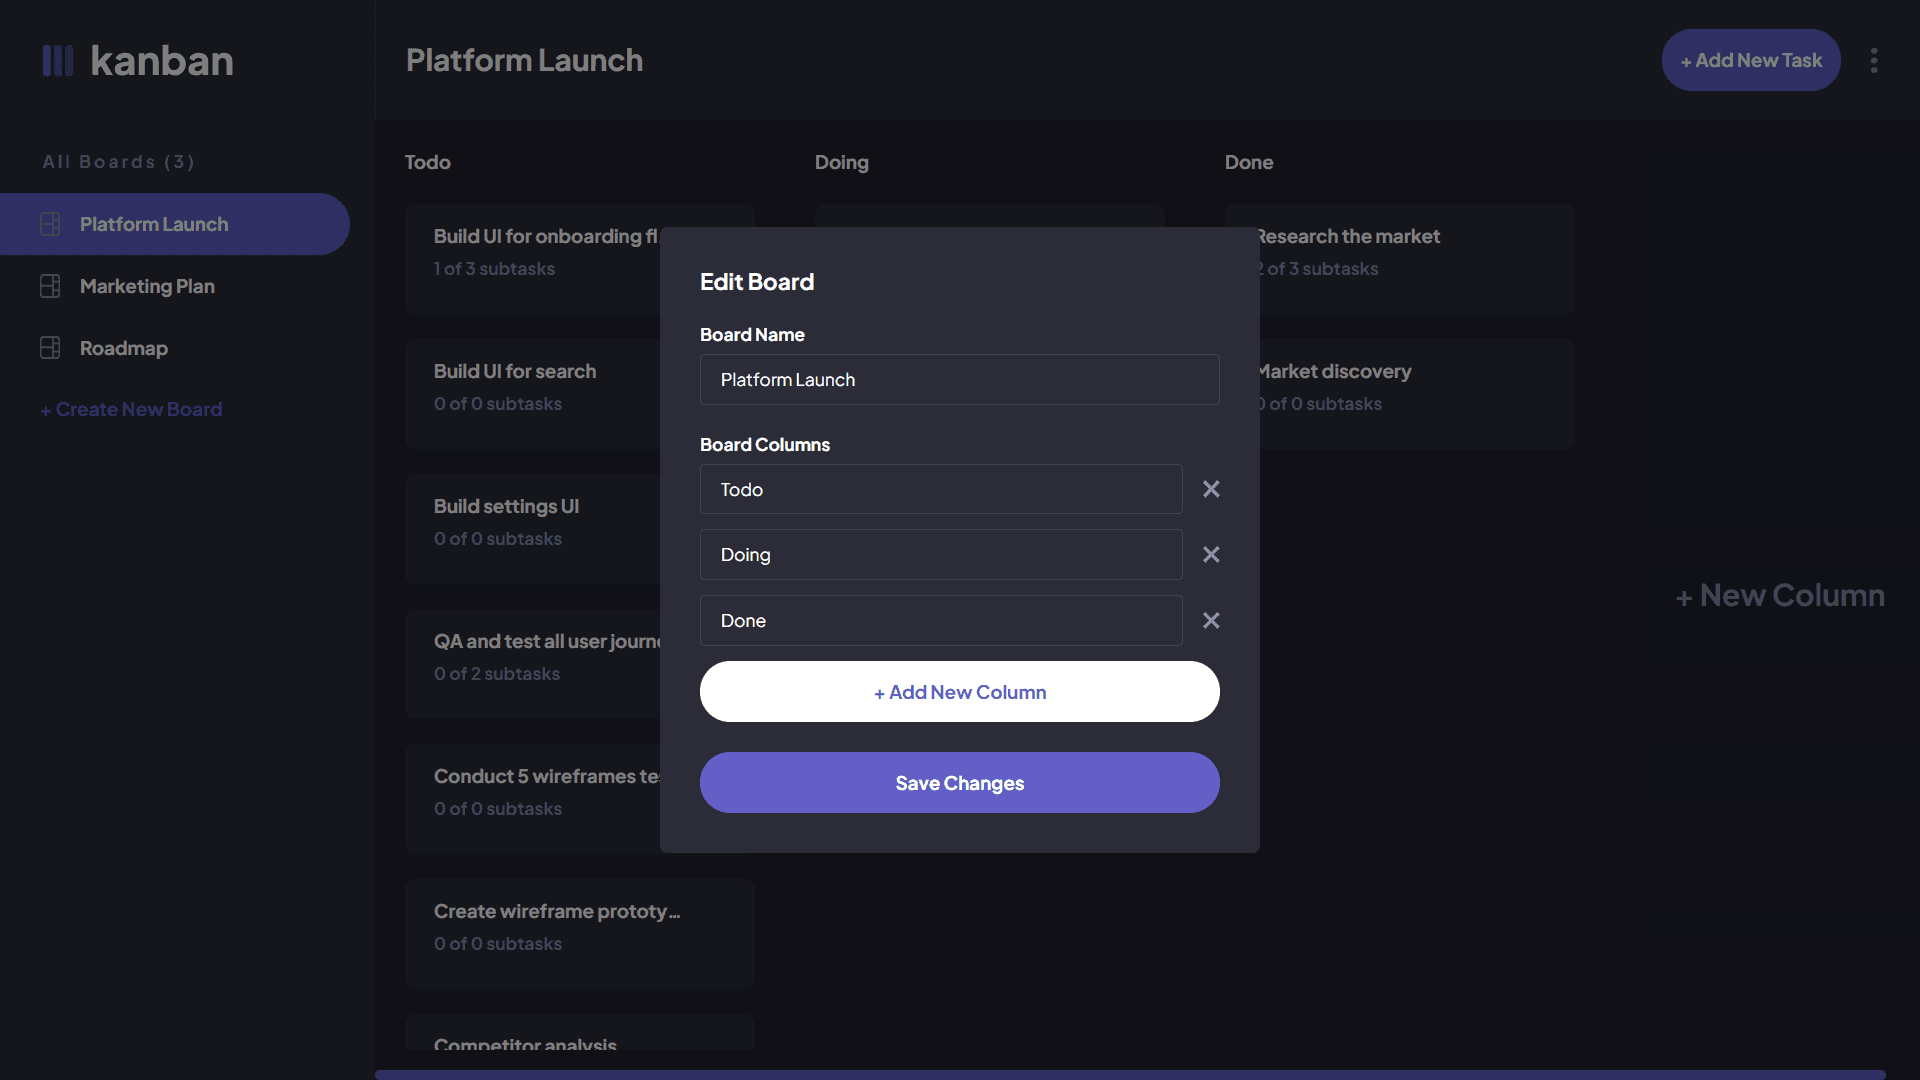Click the kanban logo icon
Screen dimensions: 1920x1080
tap(58, 61)
